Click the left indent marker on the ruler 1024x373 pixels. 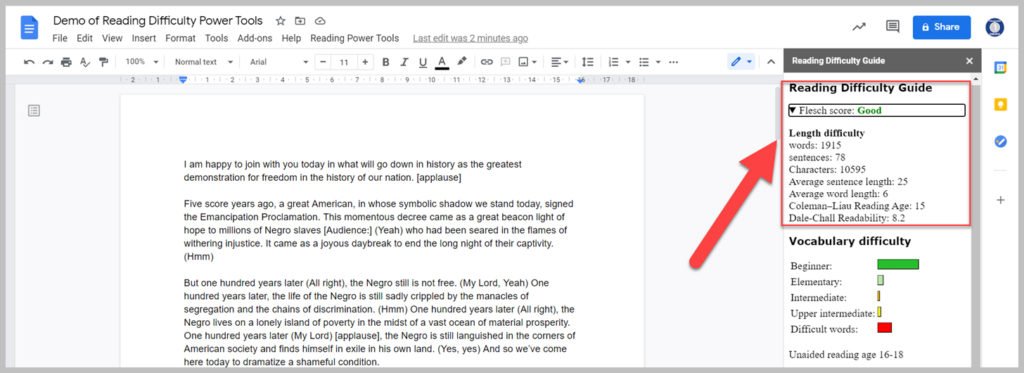(x=183, y=80)
